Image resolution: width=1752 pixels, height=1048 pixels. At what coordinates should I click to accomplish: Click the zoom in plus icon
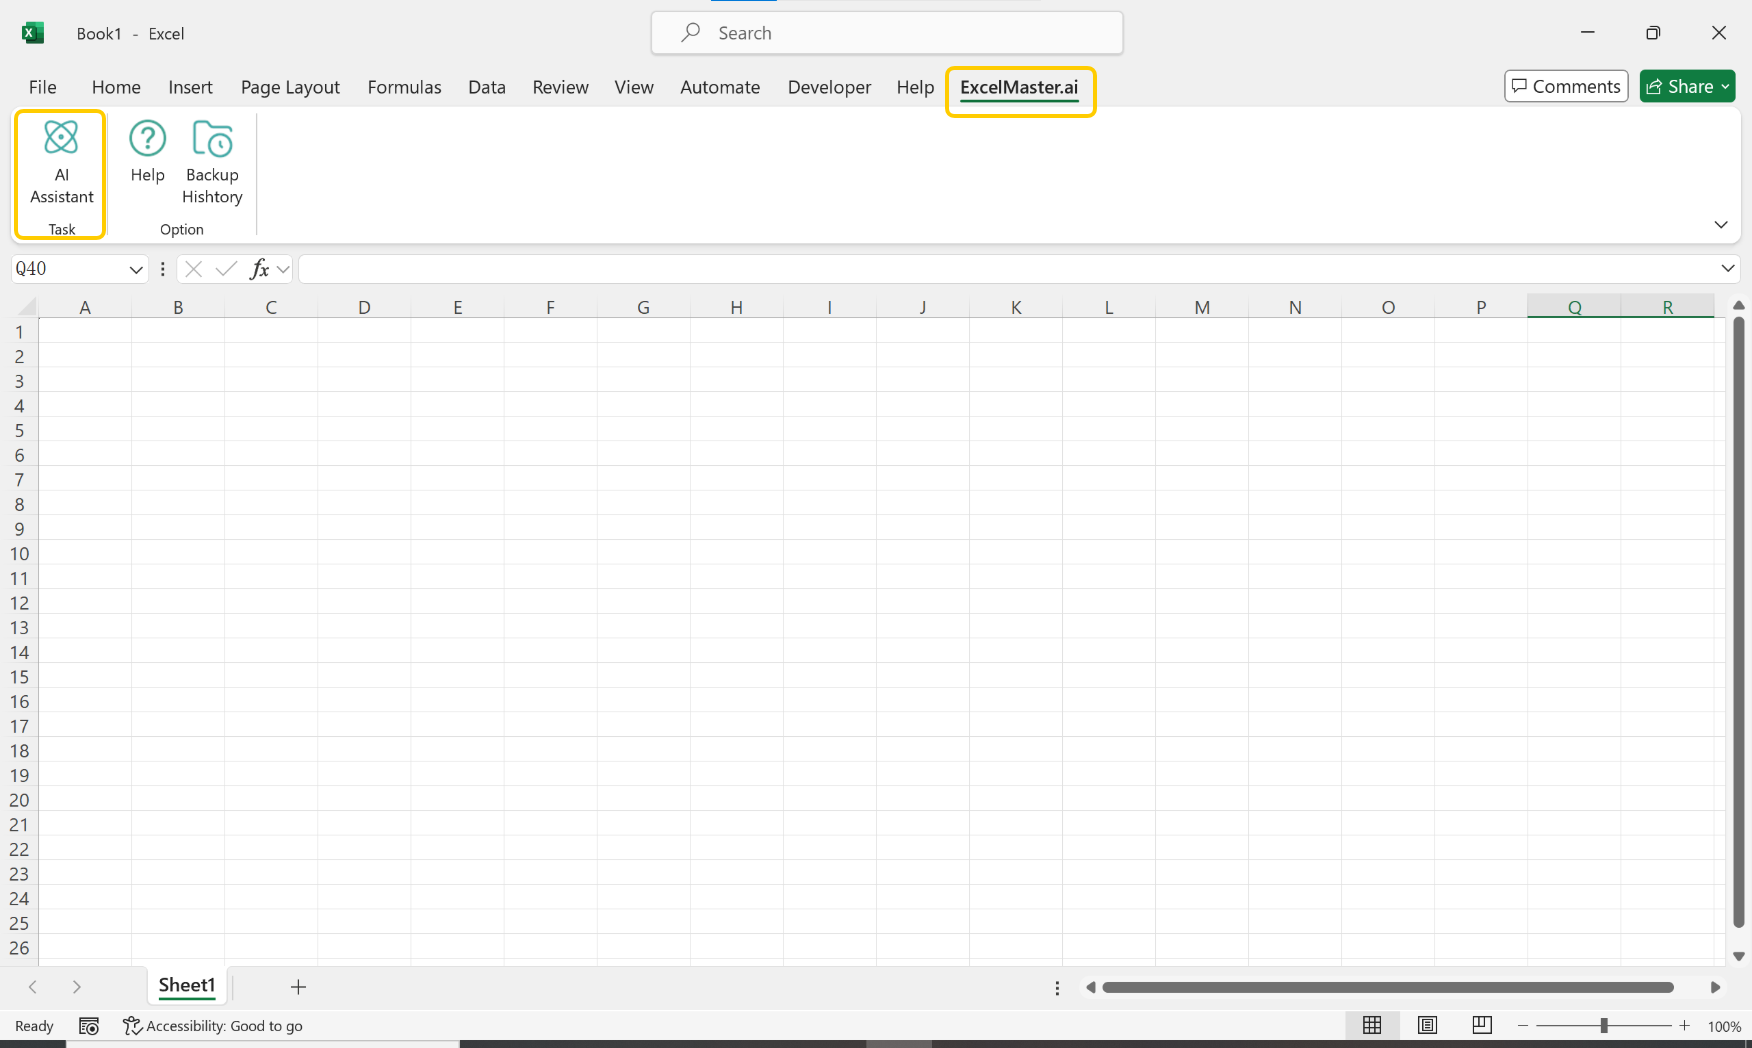1685,1026
